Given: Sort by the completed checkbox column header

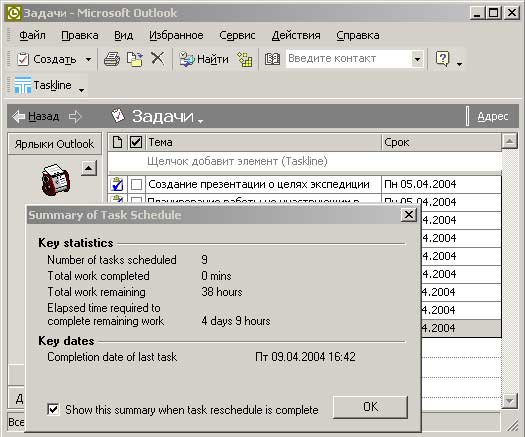Looking at the screenshot, I should click(136, 142).
